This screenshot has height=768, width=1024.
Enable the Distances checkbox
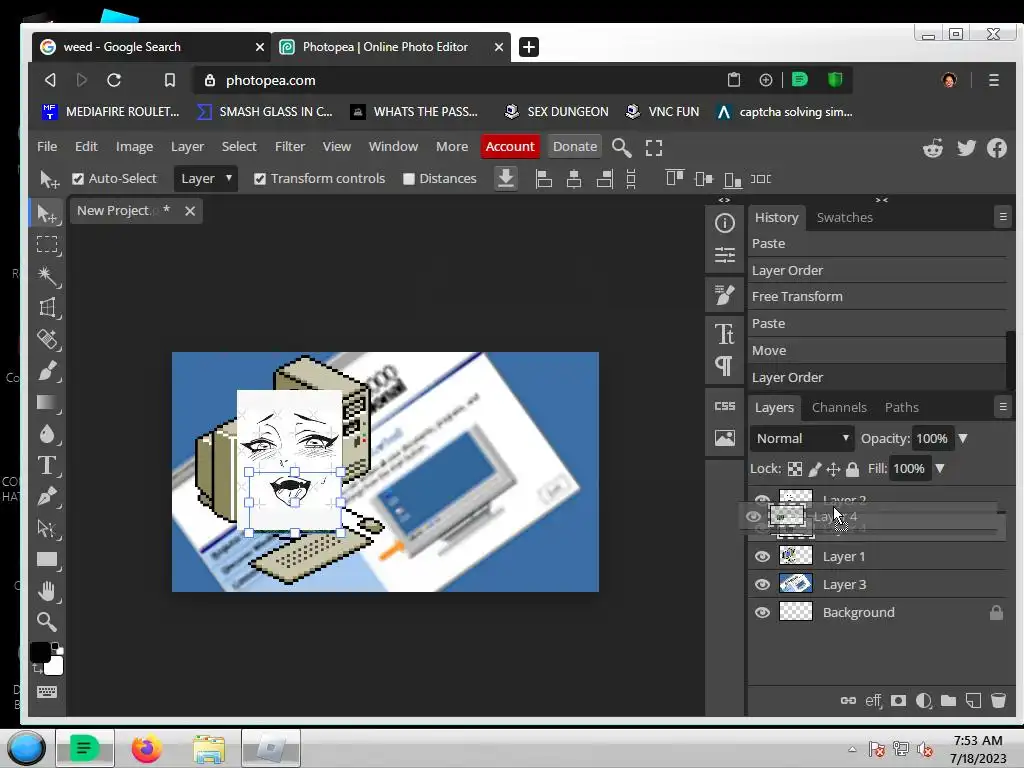click(x=409, y=179)
